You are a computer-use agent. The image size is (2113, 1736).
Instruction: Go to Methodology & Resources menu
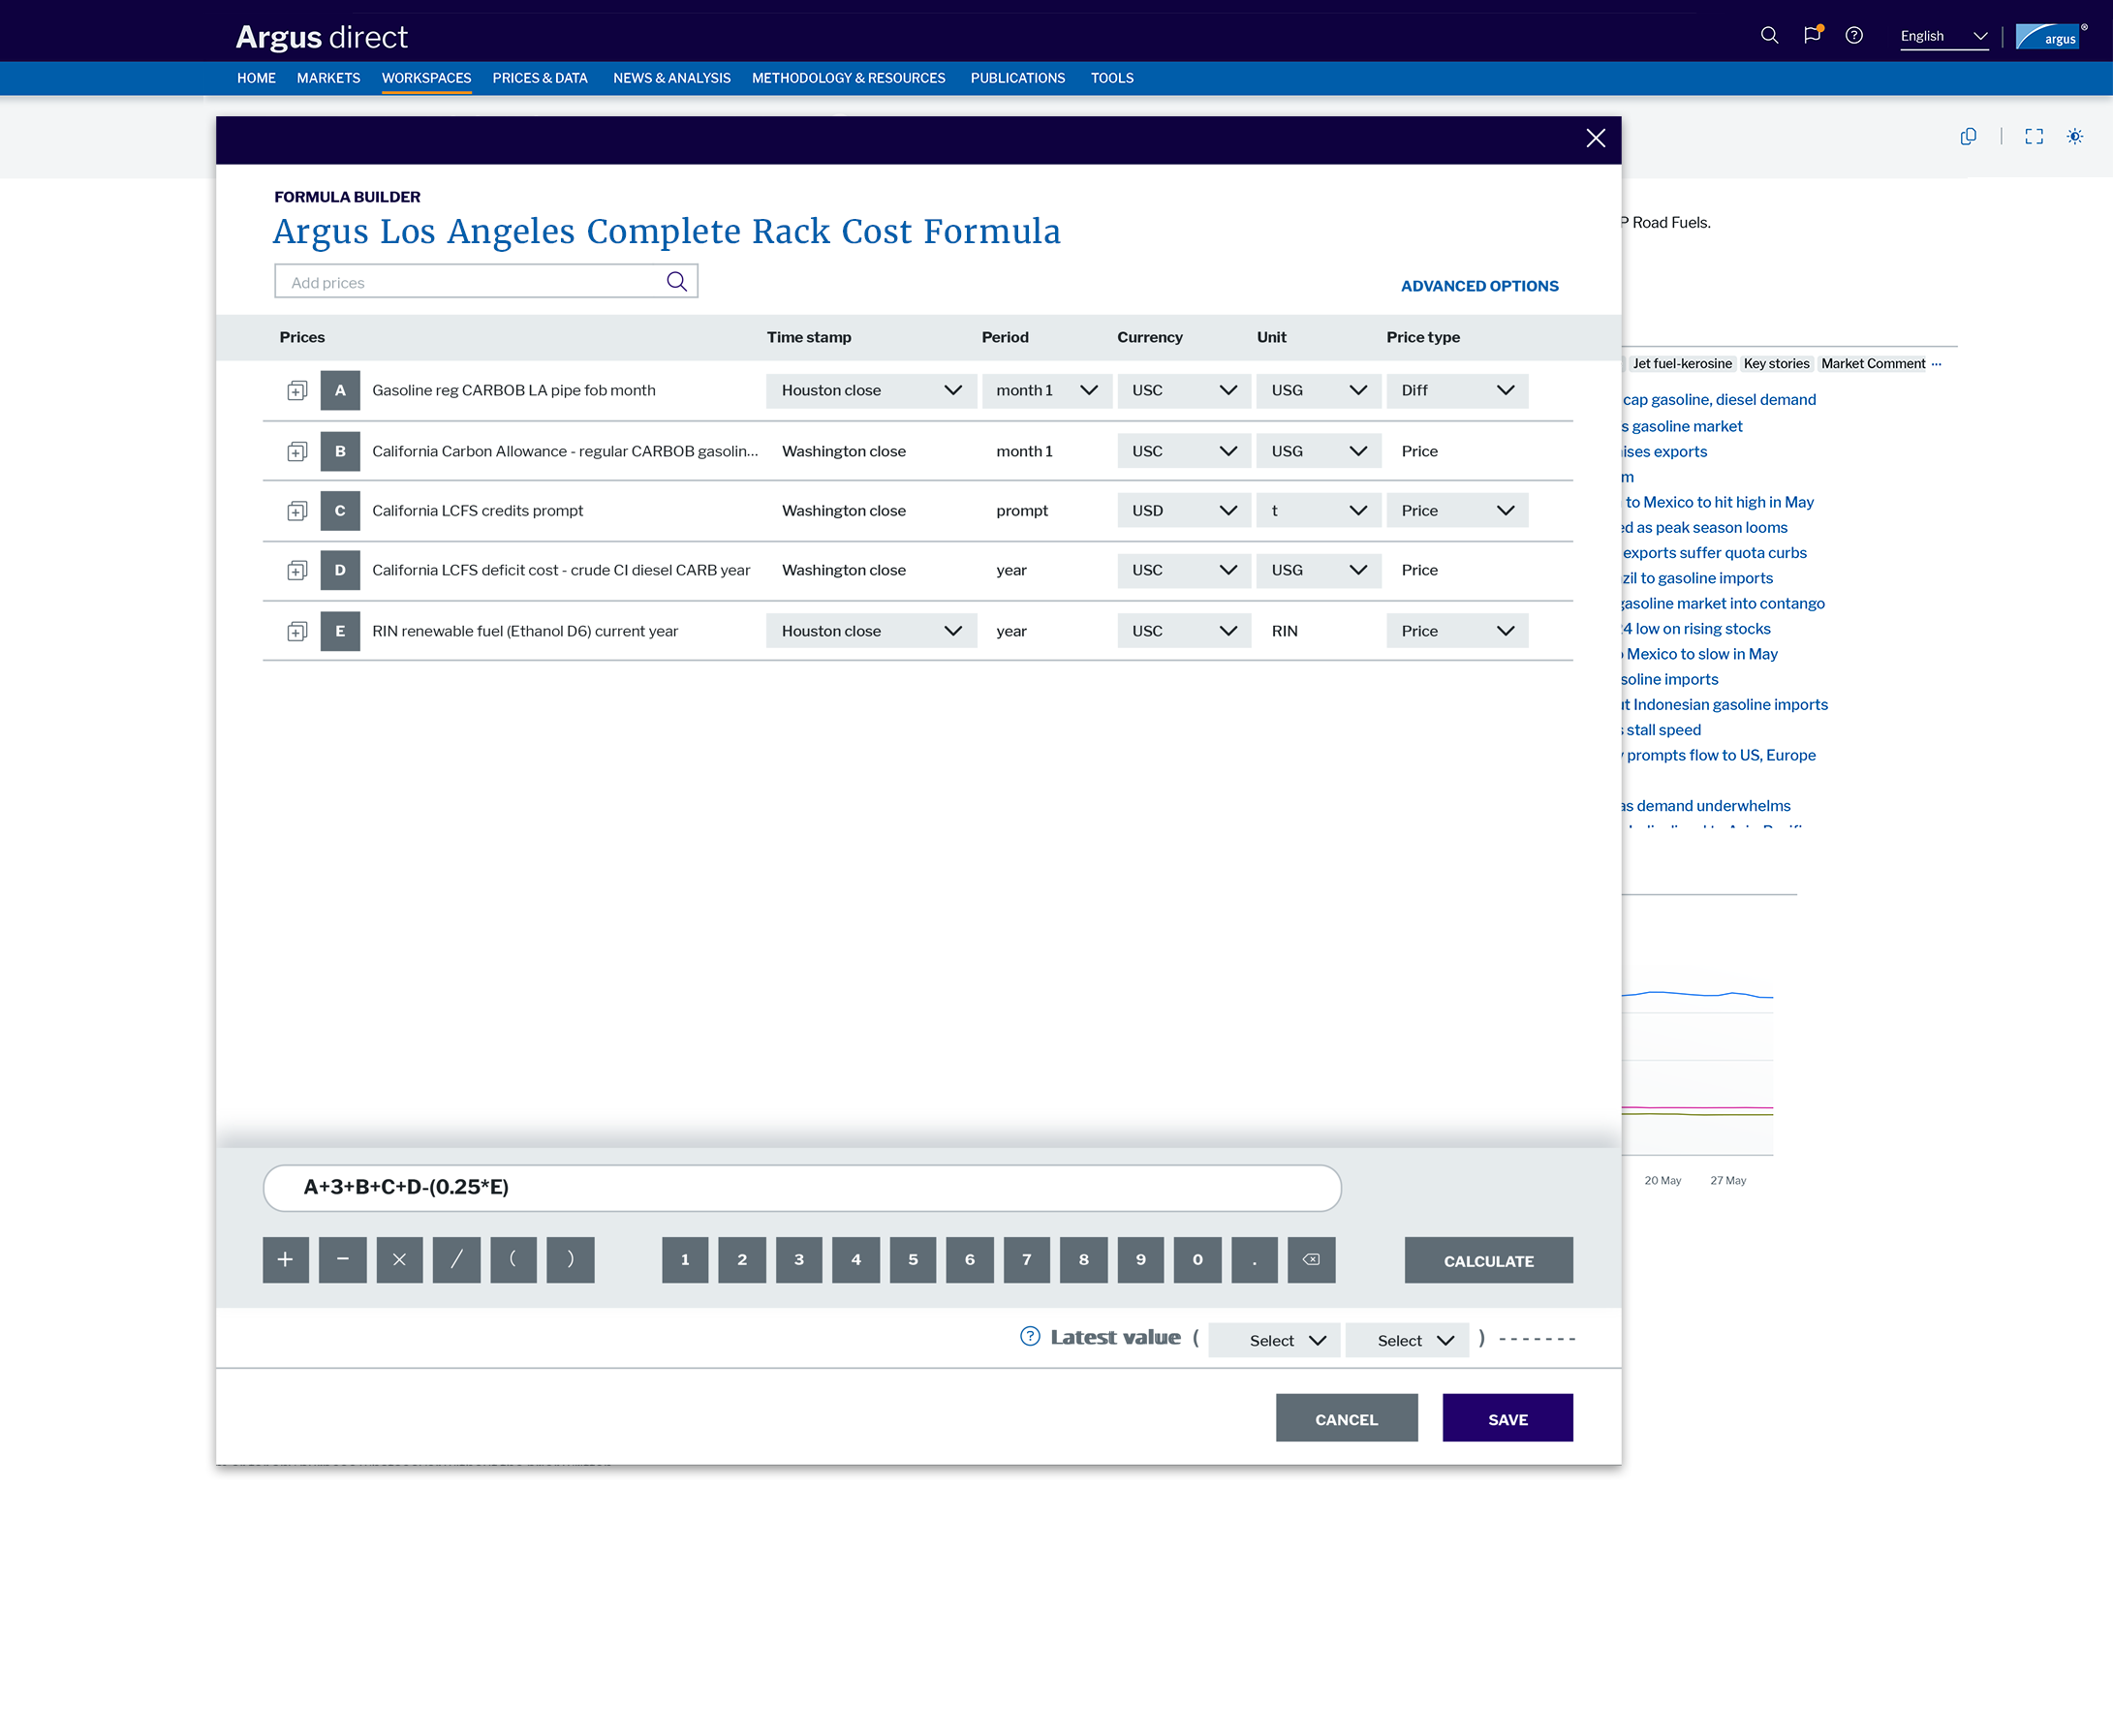point(848,78)
